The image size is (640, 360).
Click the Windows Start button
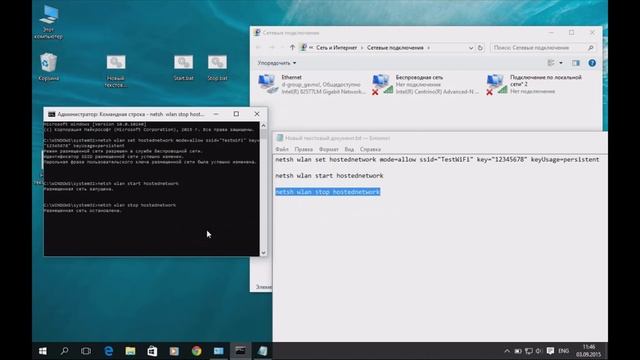click(x=42, y=351)
